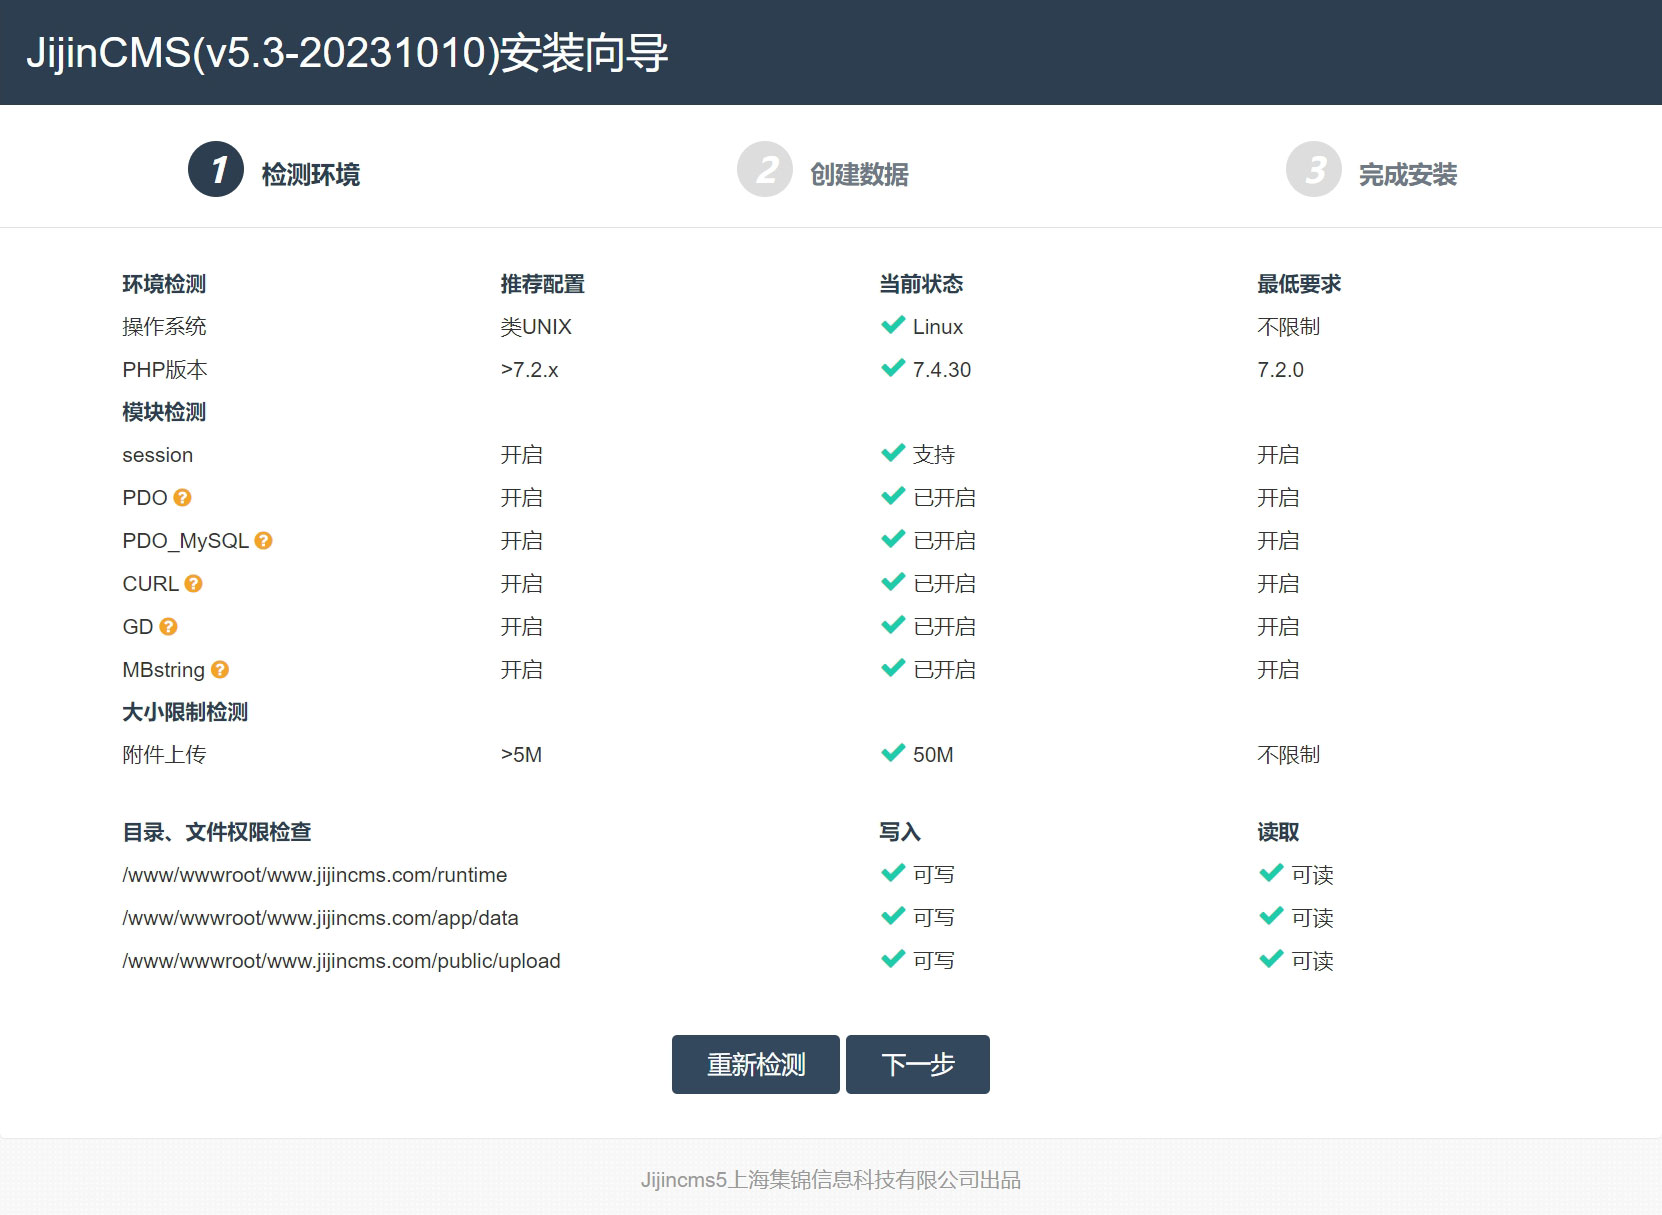Image resolution: width=1662 pixels, height=1215 pixels.
Task: Click the 读取 column heading
Action: coord(1278,832)
